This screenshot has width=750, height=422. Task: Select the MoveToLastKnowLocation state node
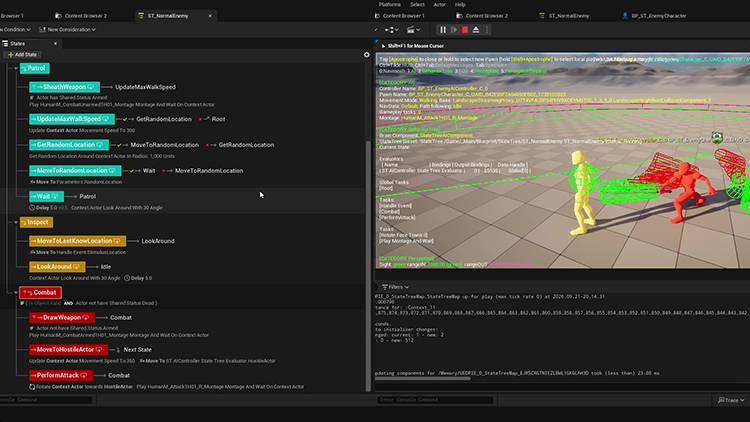coord(77,241)
